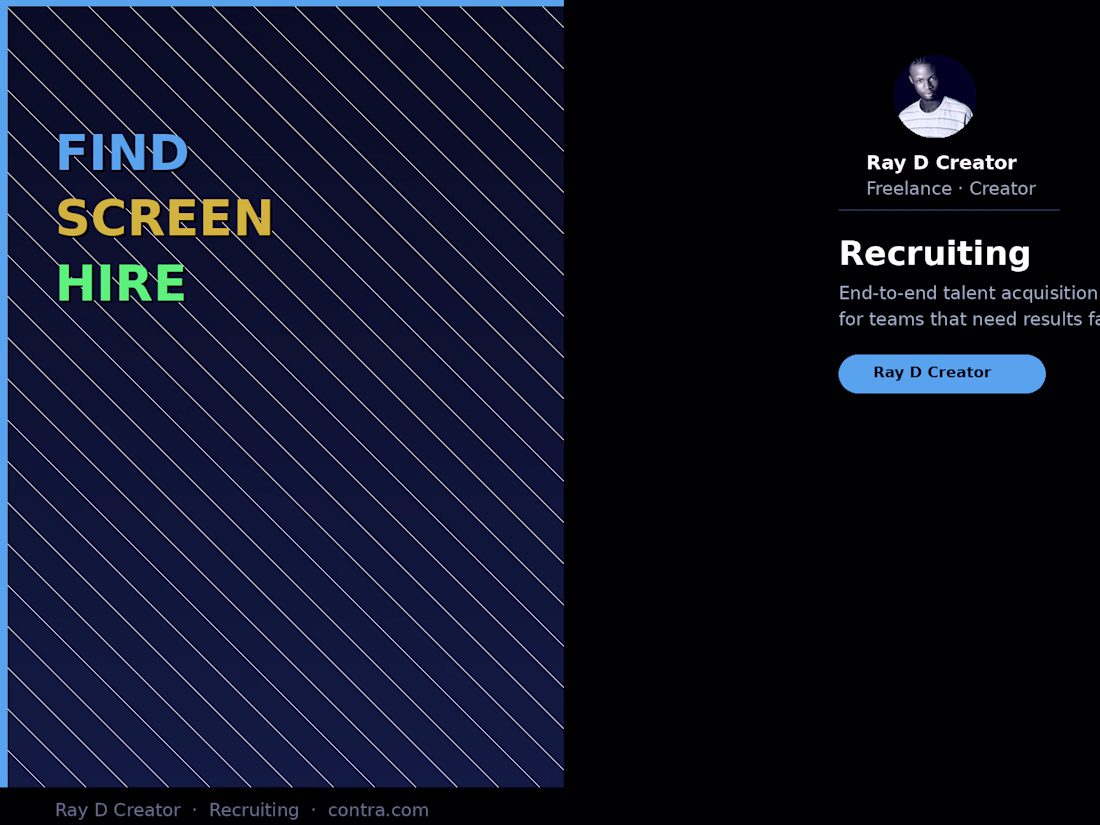Open contra.com in the footer
Viewport: 1100px width, 825px height.
378,810
